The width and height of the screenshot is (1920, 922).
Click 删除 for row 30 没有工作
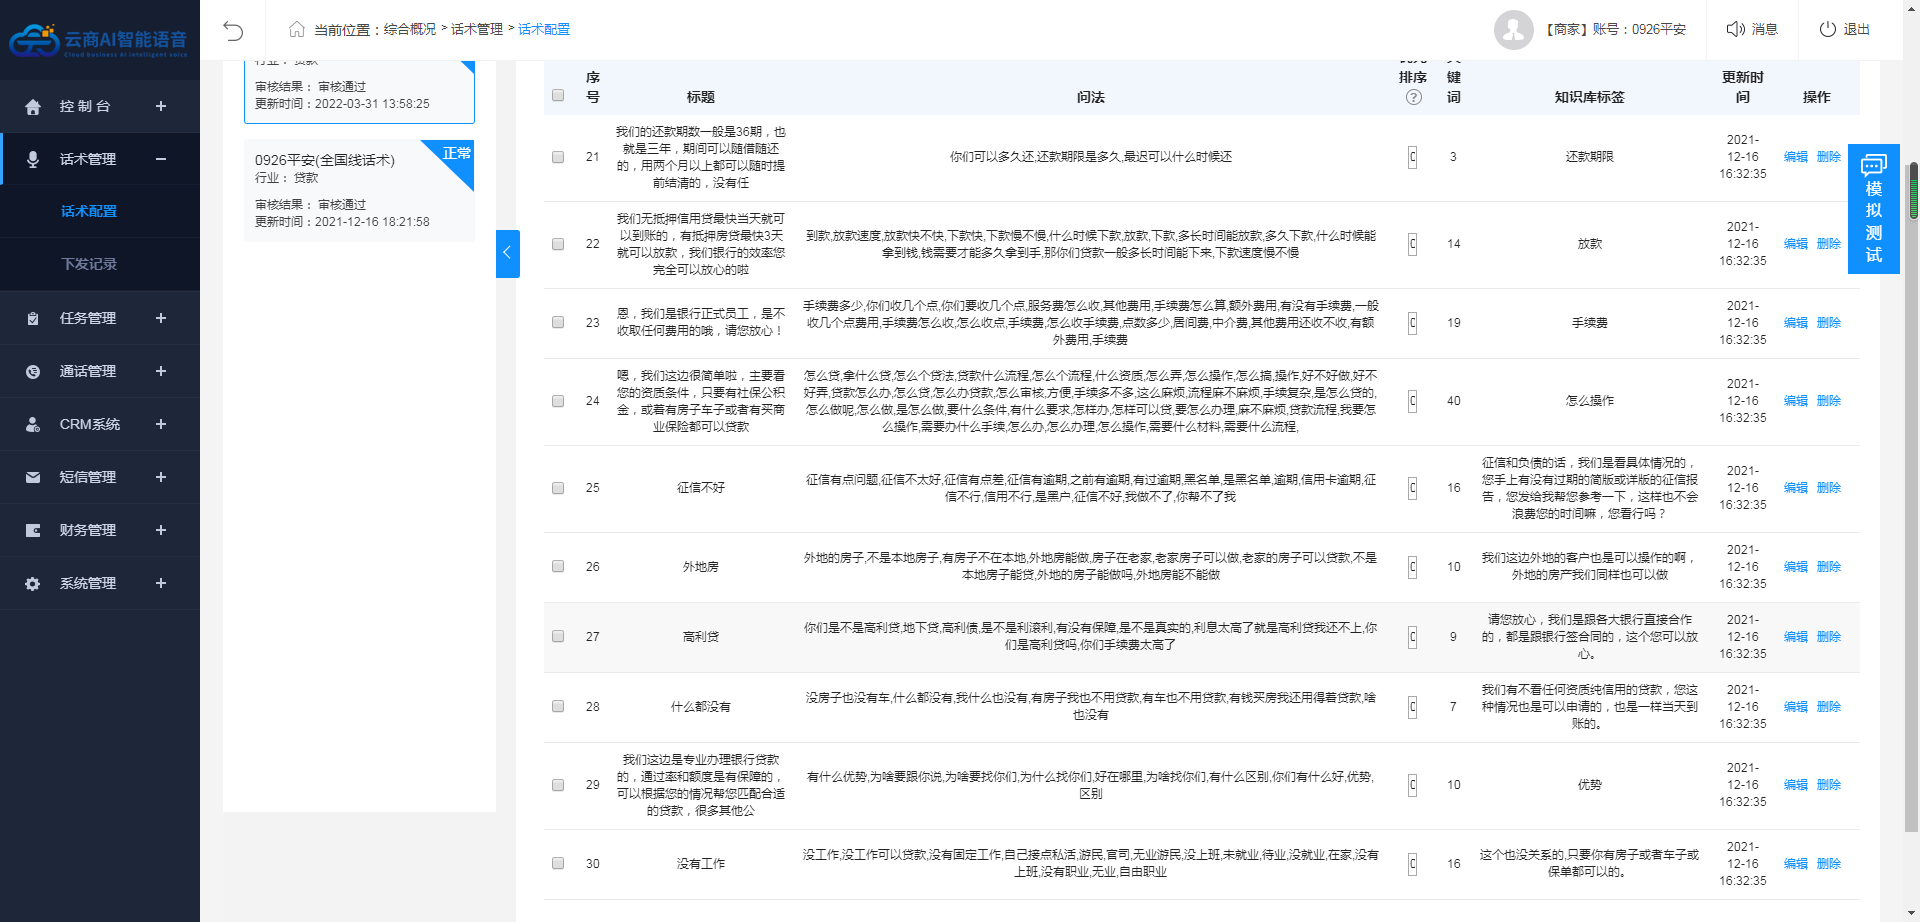tap(1828, 864)
